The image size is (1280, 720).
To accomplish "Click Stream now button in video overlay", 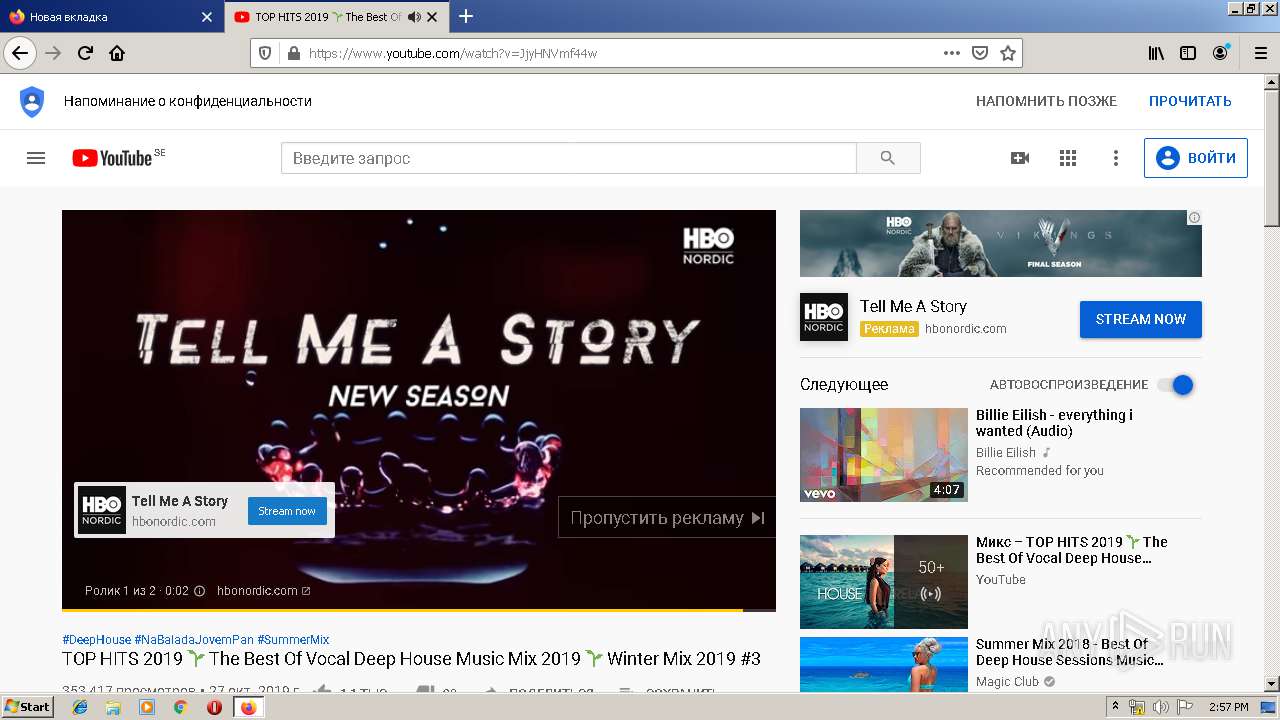I will [x=287, y=511].
